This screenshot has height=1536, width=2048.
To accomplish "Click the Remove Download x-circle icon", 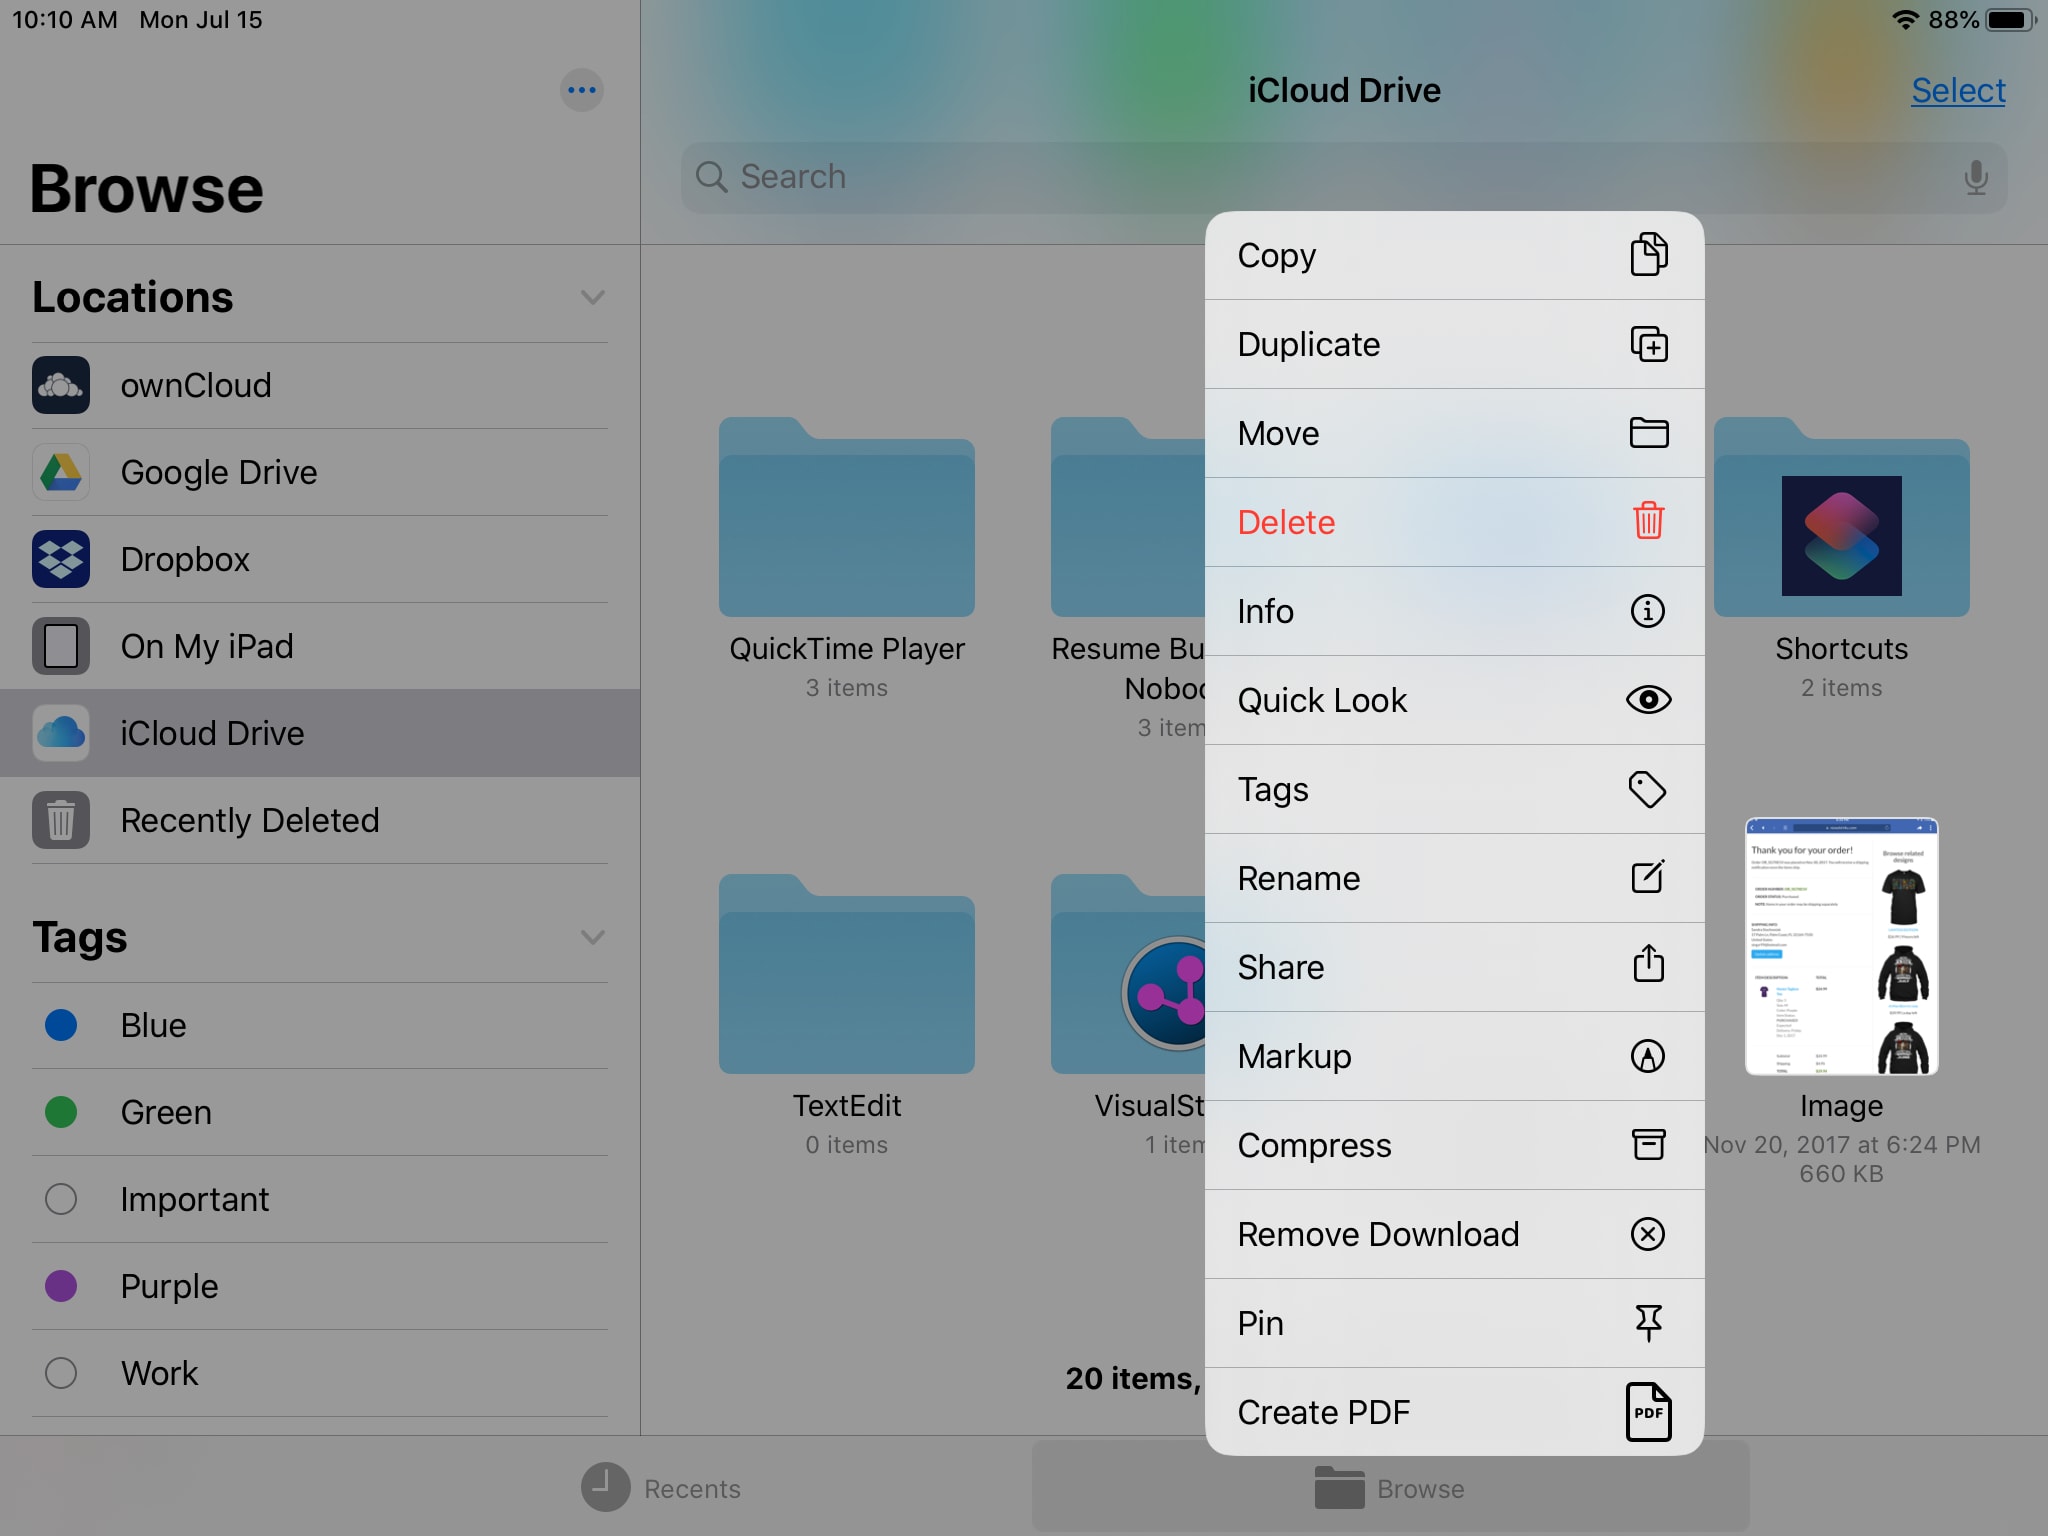I will (1648, 1234).
